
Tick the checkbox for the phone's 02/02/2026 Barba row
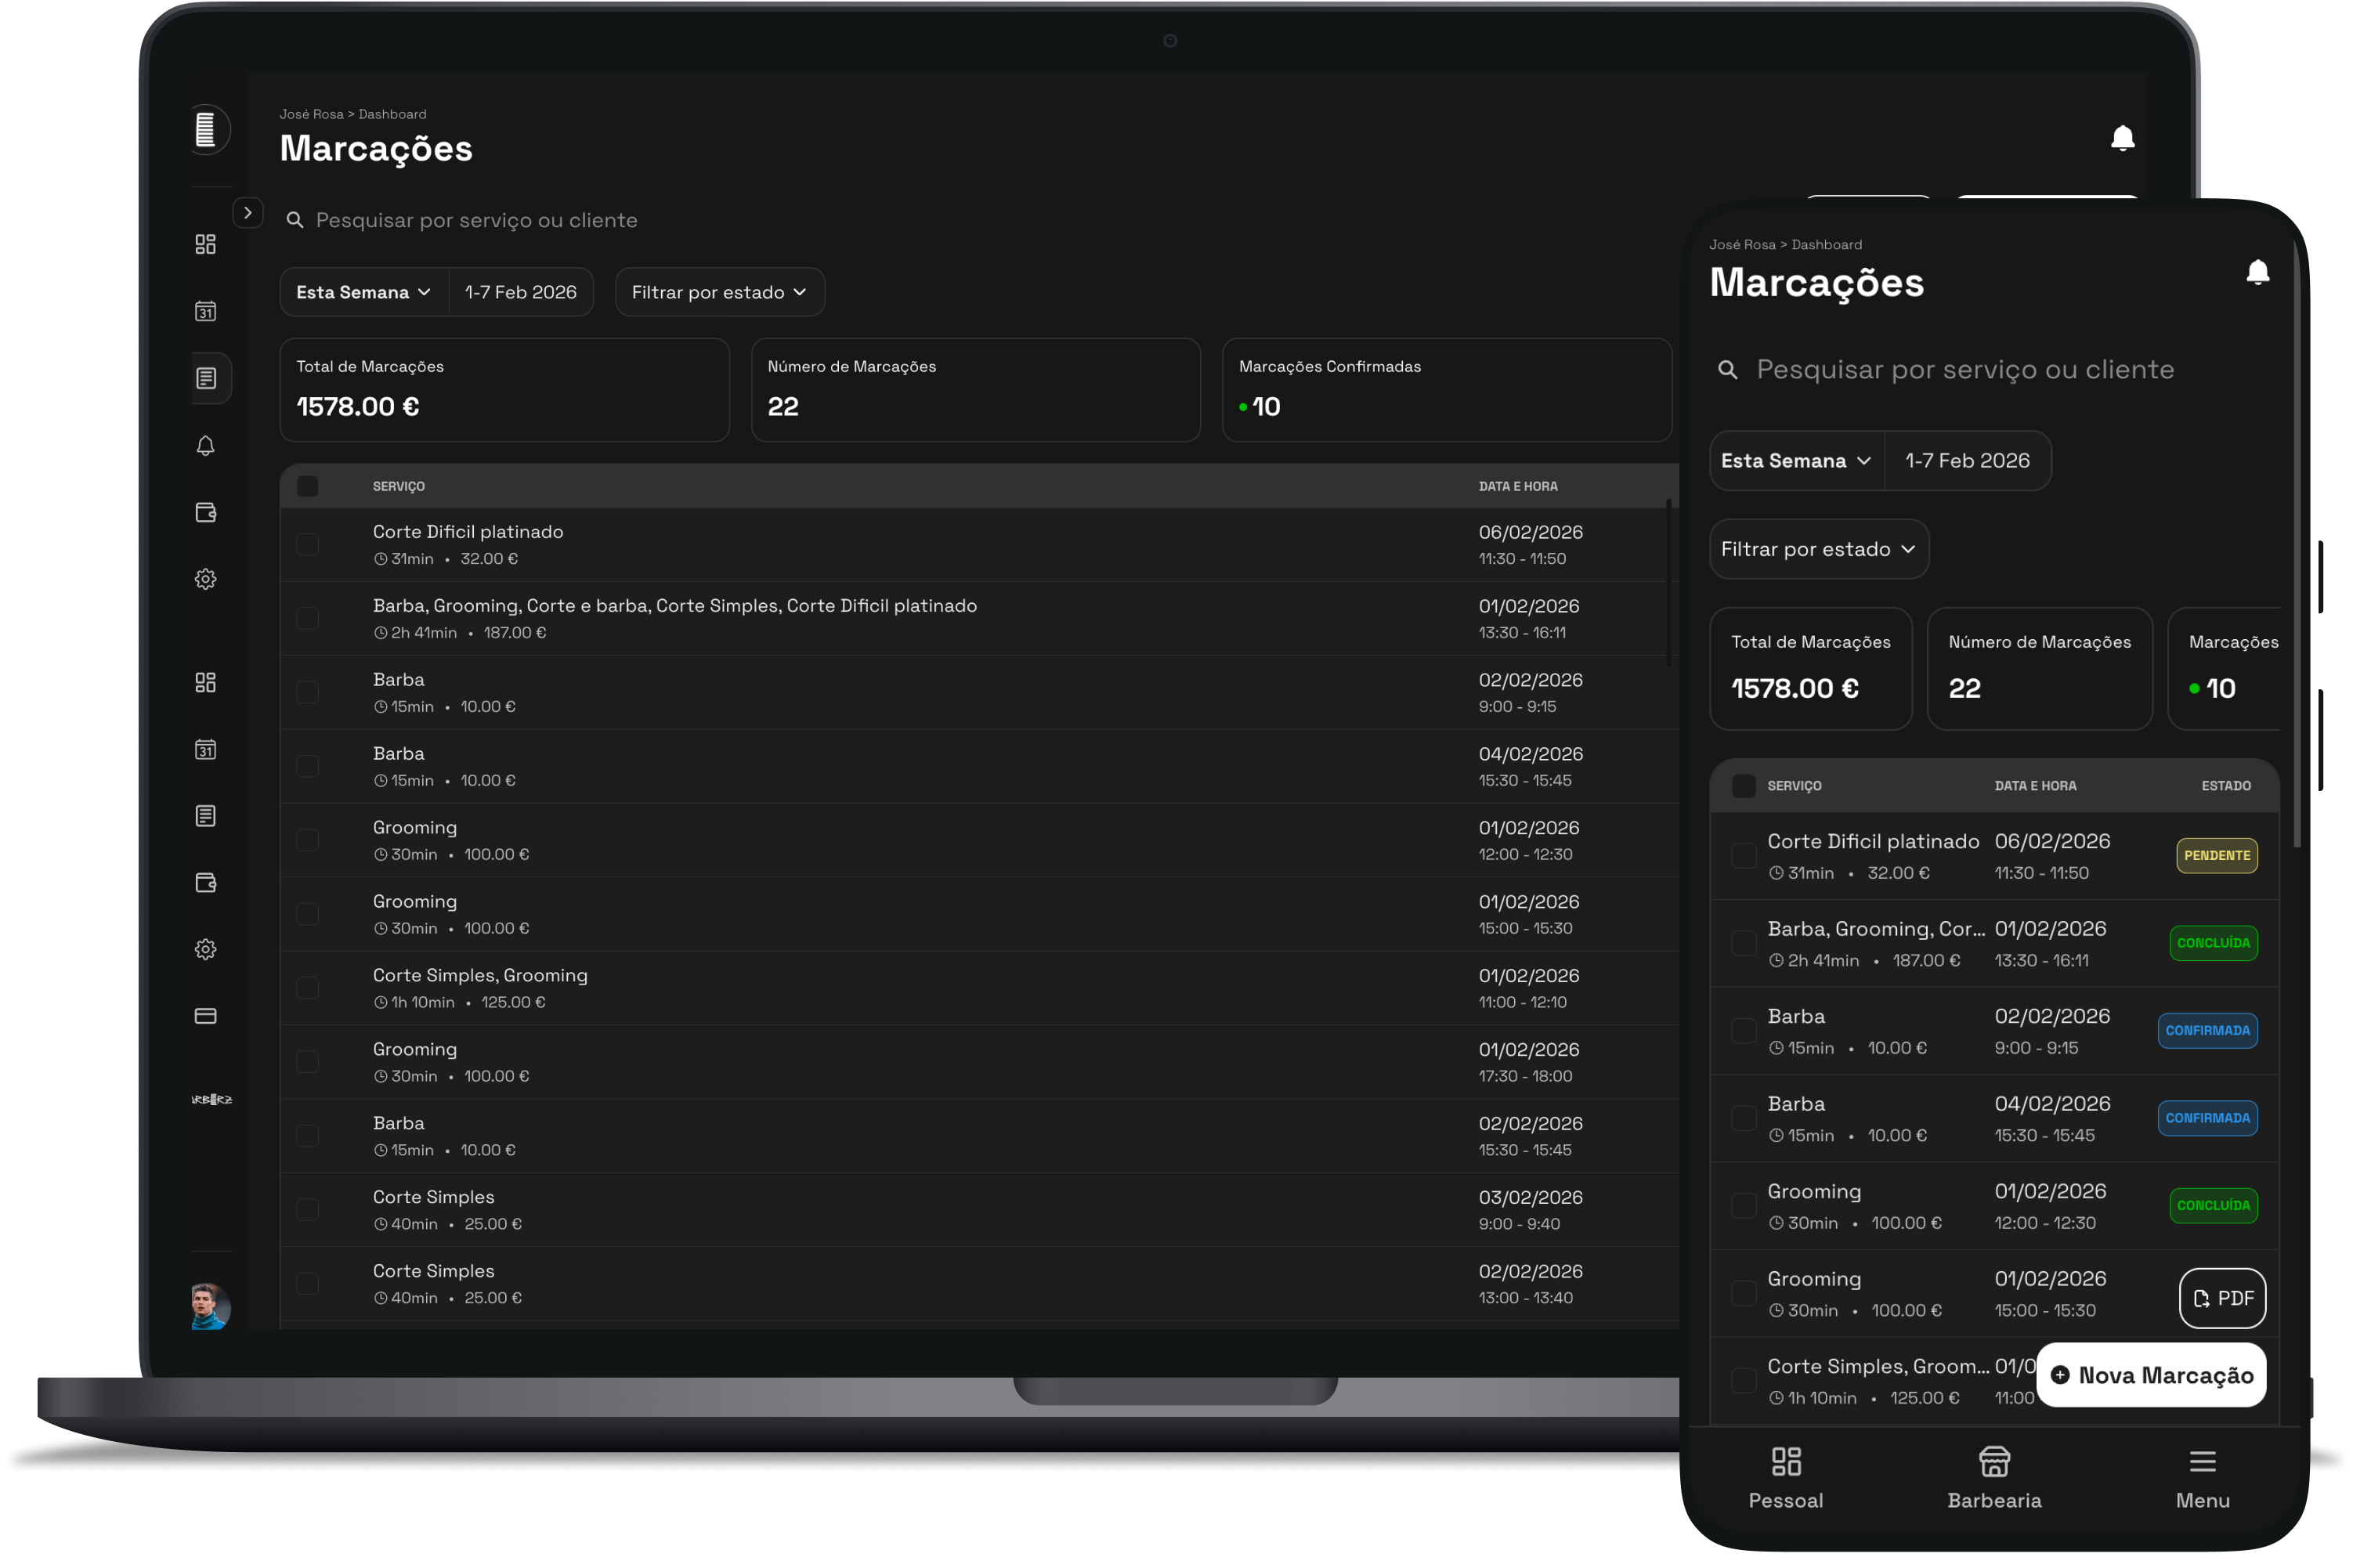(1743, 1031)
